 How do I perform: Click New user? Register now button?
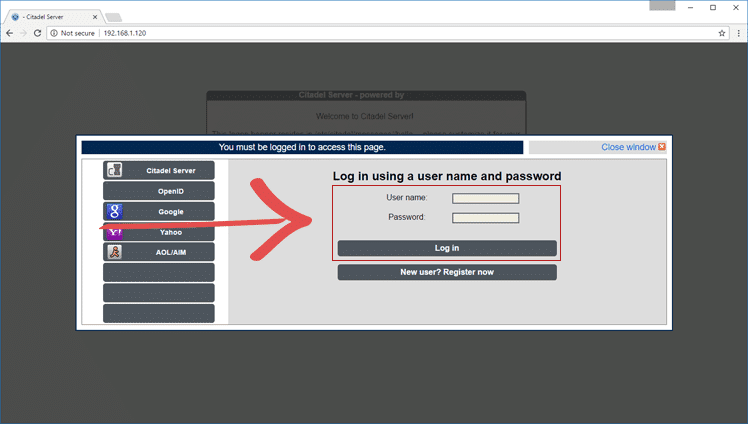tap(446, 272)
